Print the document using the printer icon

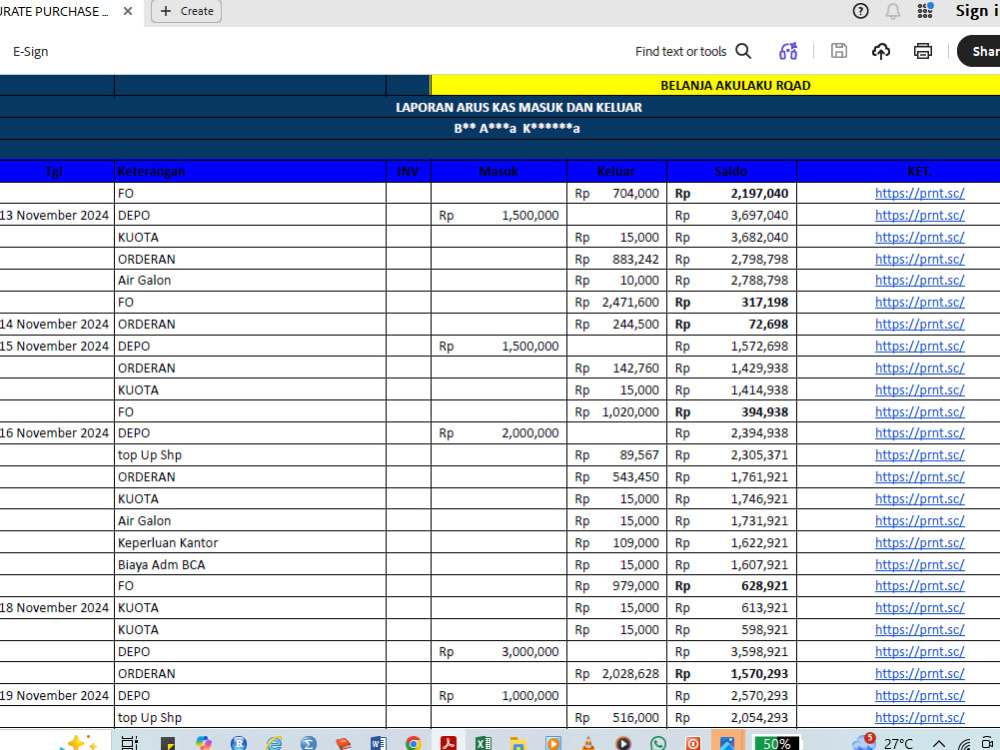pos(922,51)
